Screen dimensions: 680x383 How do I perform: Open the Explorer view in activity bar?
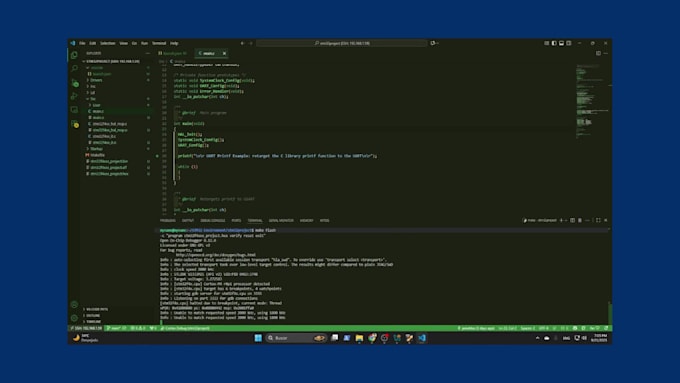point(74,55)
